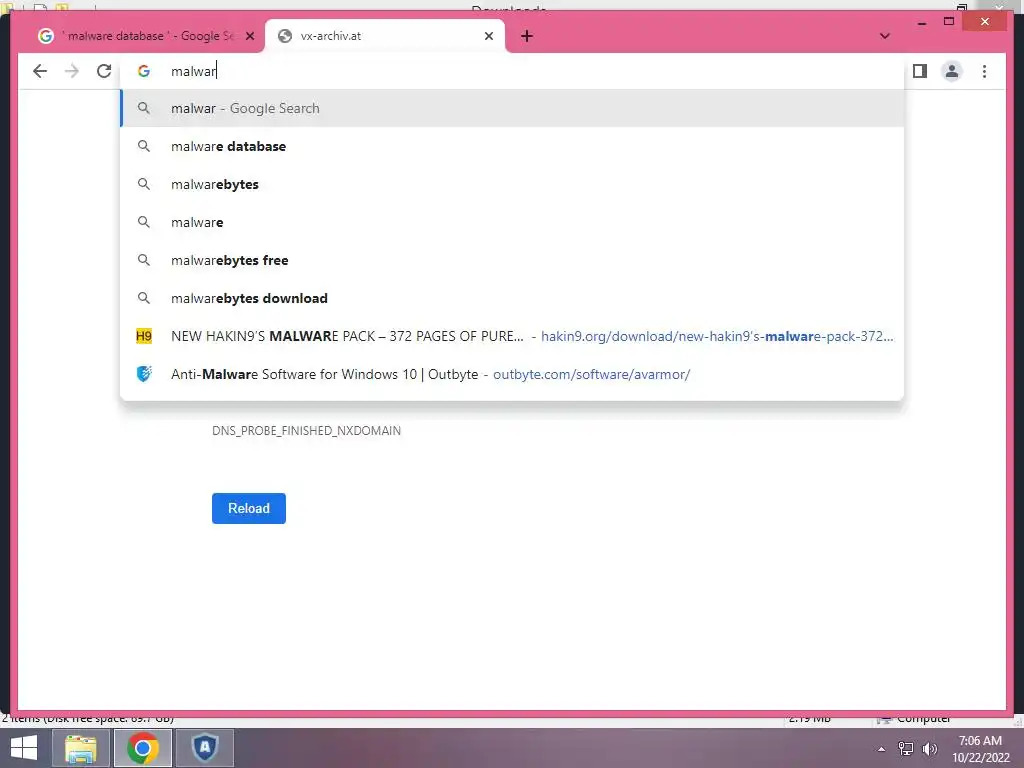The width and height of the screenshot is (1024, 768).
Task: Close the vx-archiv.at tab
Action: [x=488, y=36]
